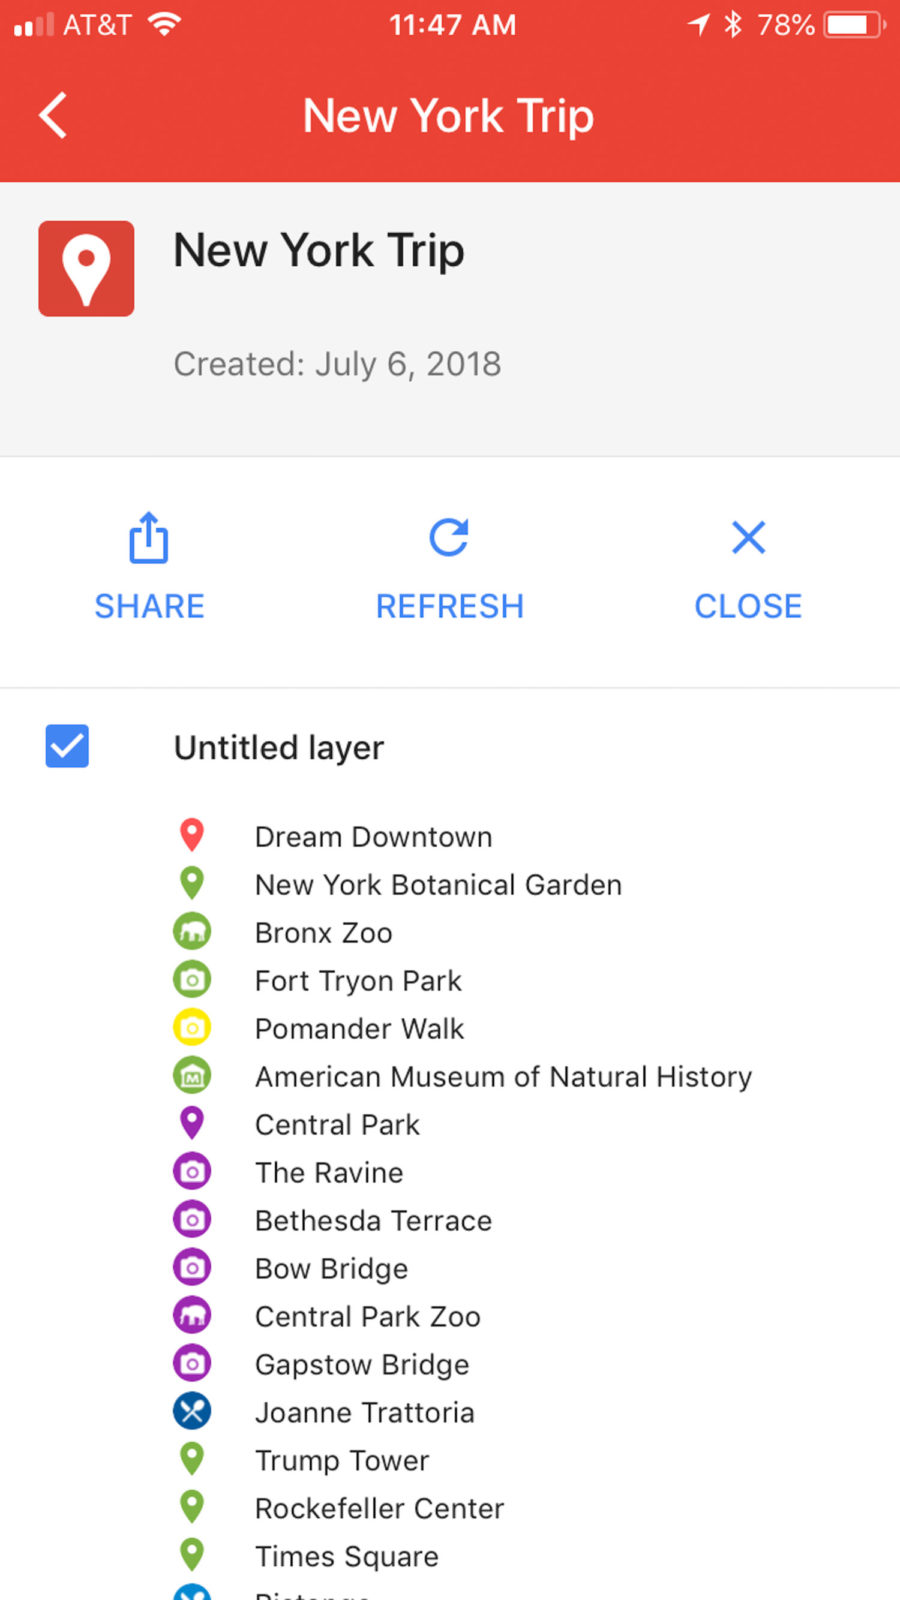
Task: Select Central Park in the layer list
Action: tap(337, 1125)
